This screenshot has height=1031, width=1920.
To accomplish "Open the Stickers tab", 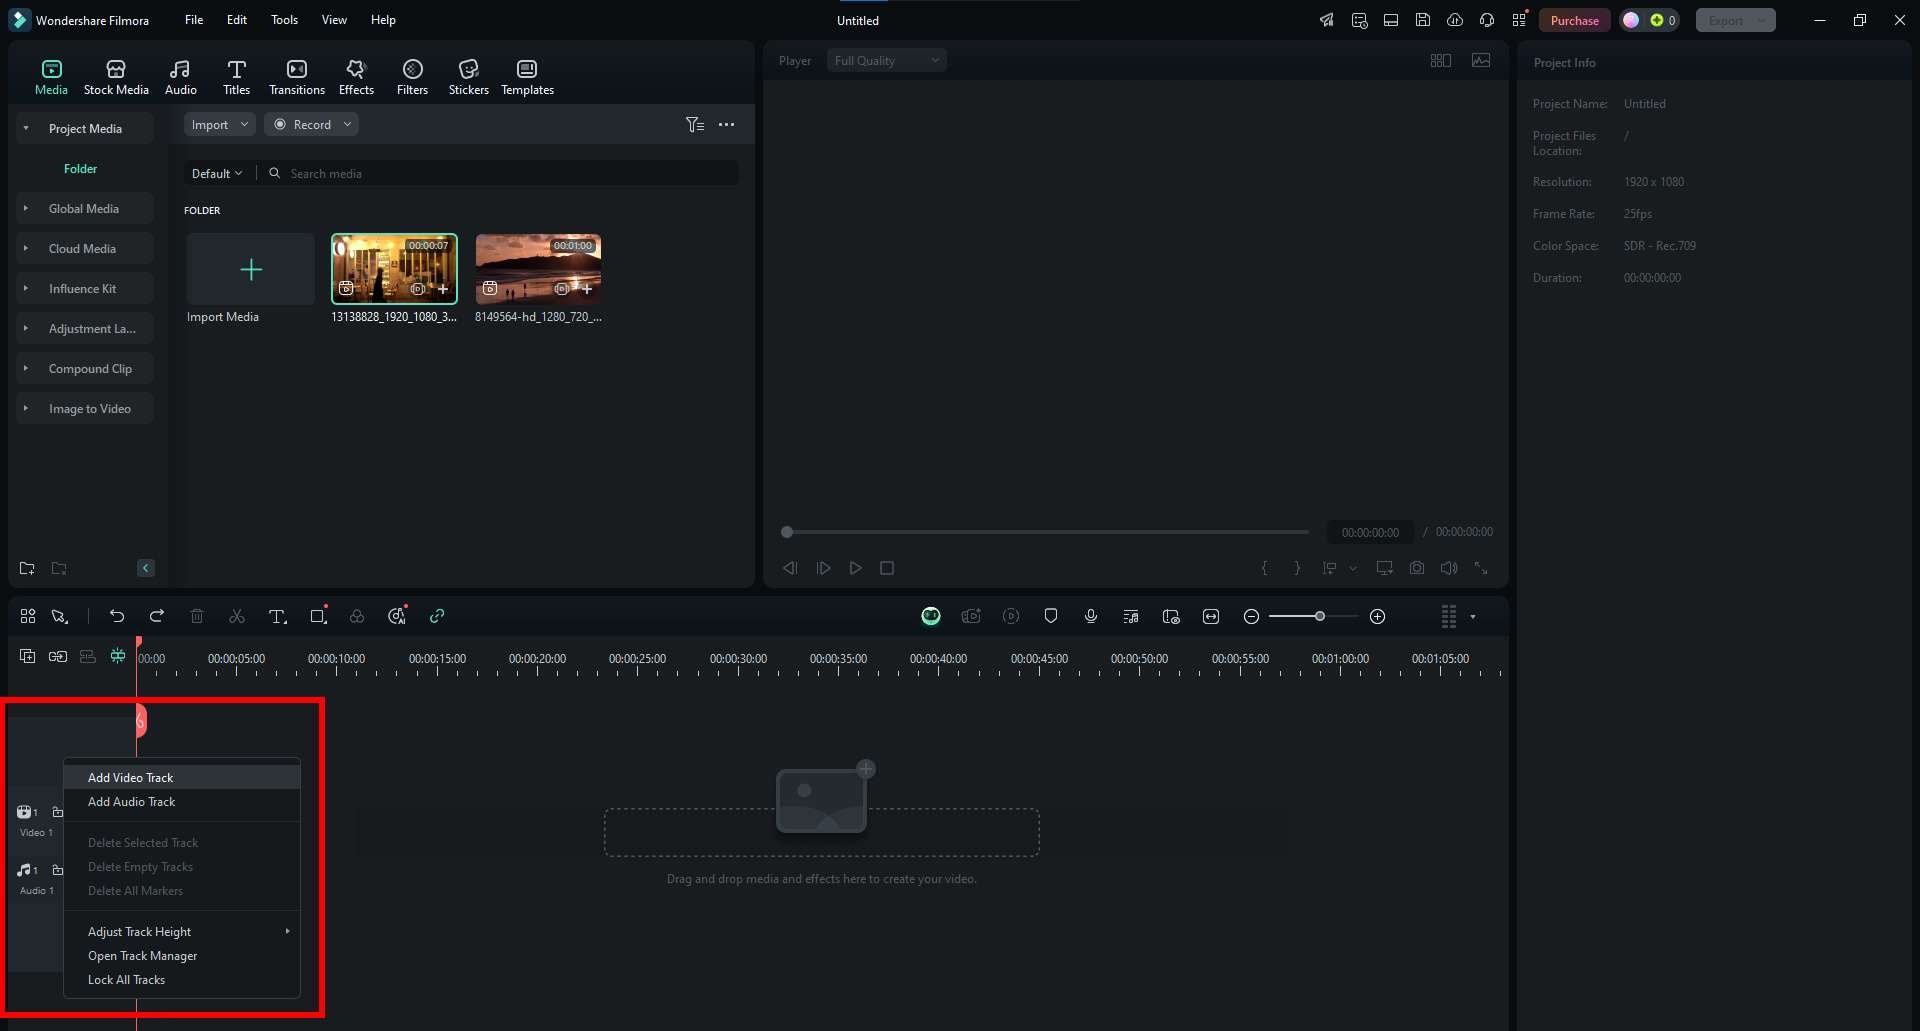I will pos(468,77).
